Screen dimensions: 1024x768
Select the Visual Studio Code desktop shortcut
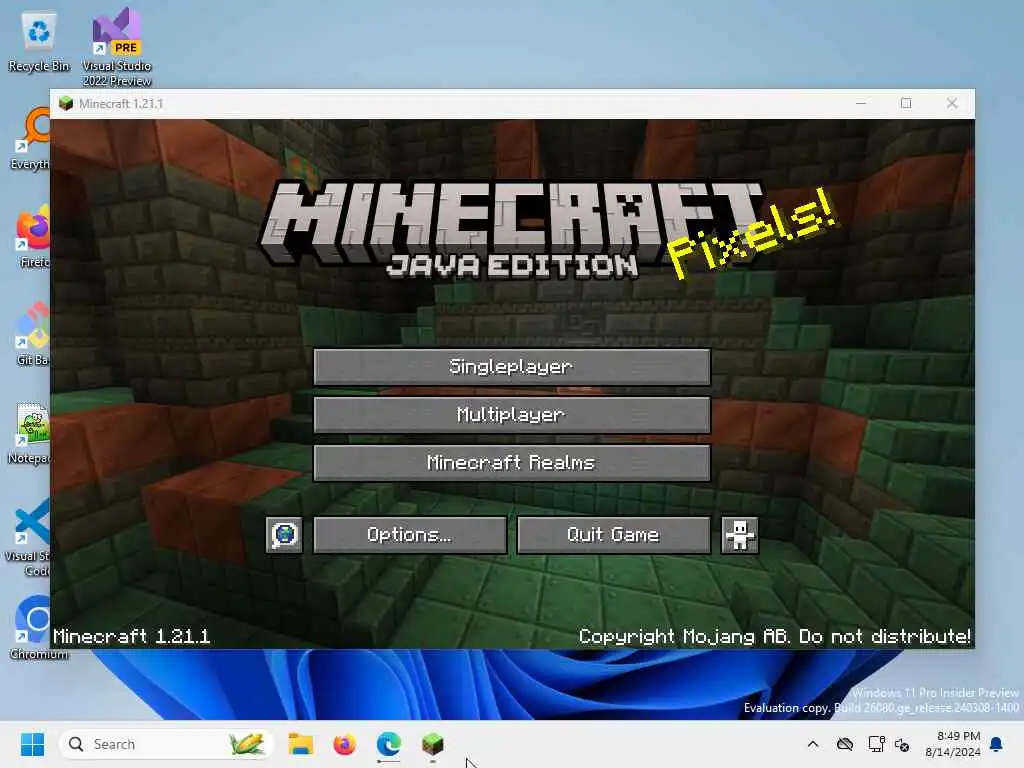pos(29,537)
